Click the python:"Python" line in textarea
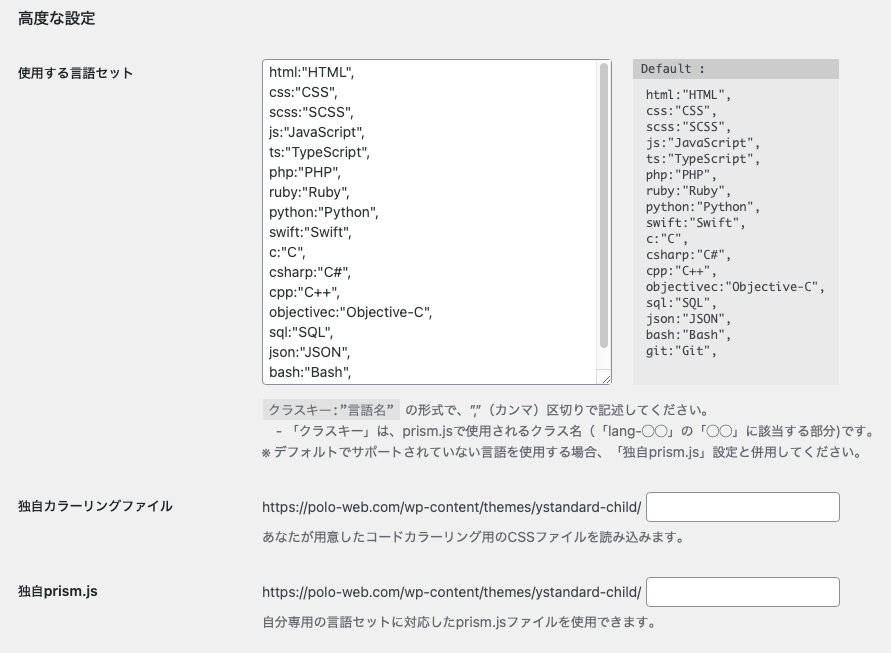 [324, 212]
